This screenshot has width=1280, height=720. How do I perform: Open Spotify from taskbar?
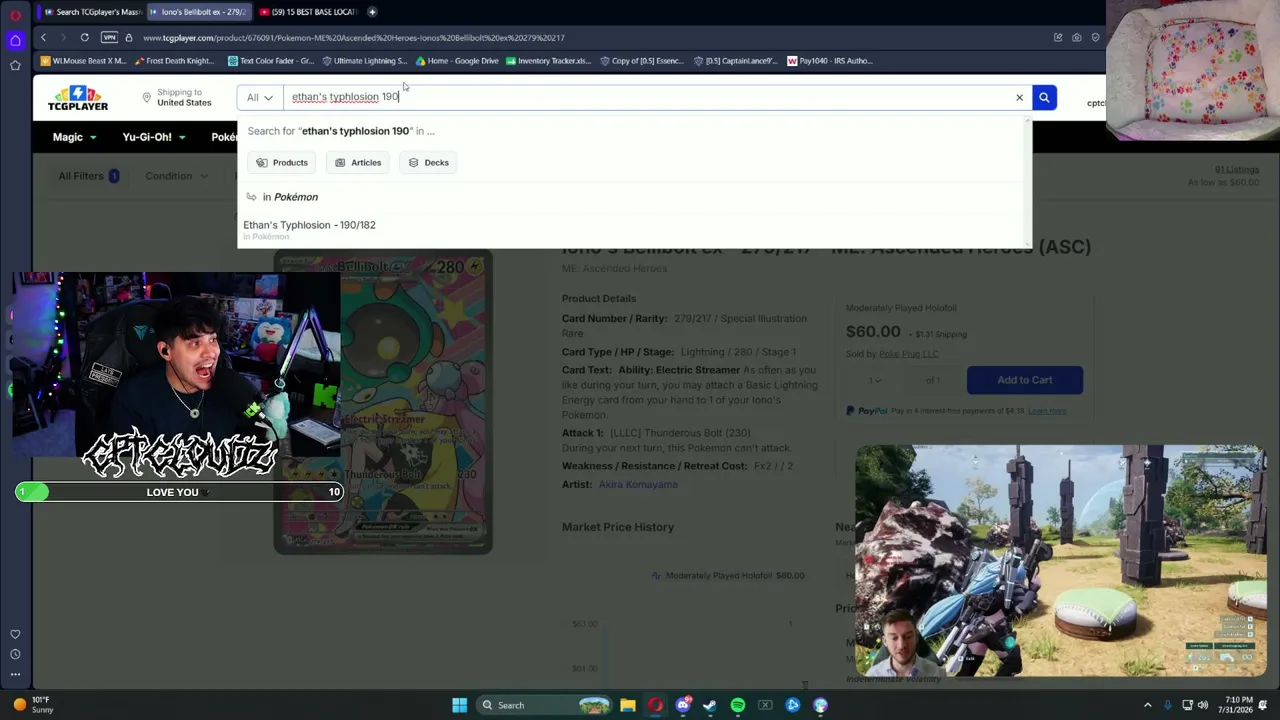click(x=738, y=705)
